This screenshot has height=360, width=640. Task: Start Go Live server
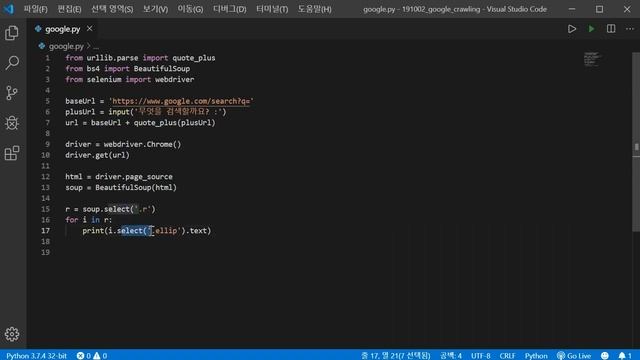574,356
